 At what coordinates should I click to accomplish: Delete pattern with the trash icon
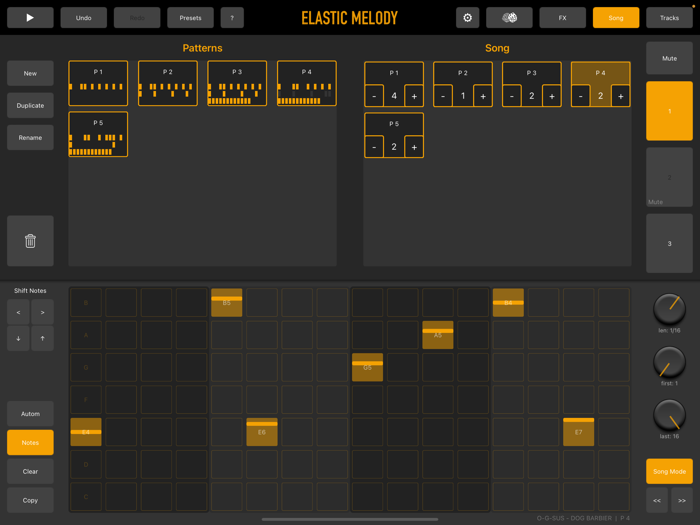(x=30, y=241)
